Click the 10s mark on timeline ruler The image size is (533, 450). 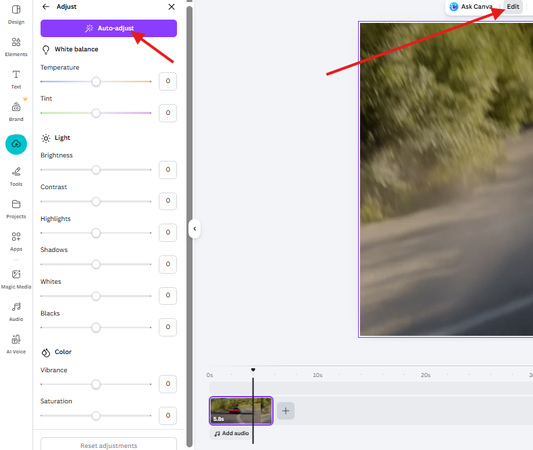317,375
